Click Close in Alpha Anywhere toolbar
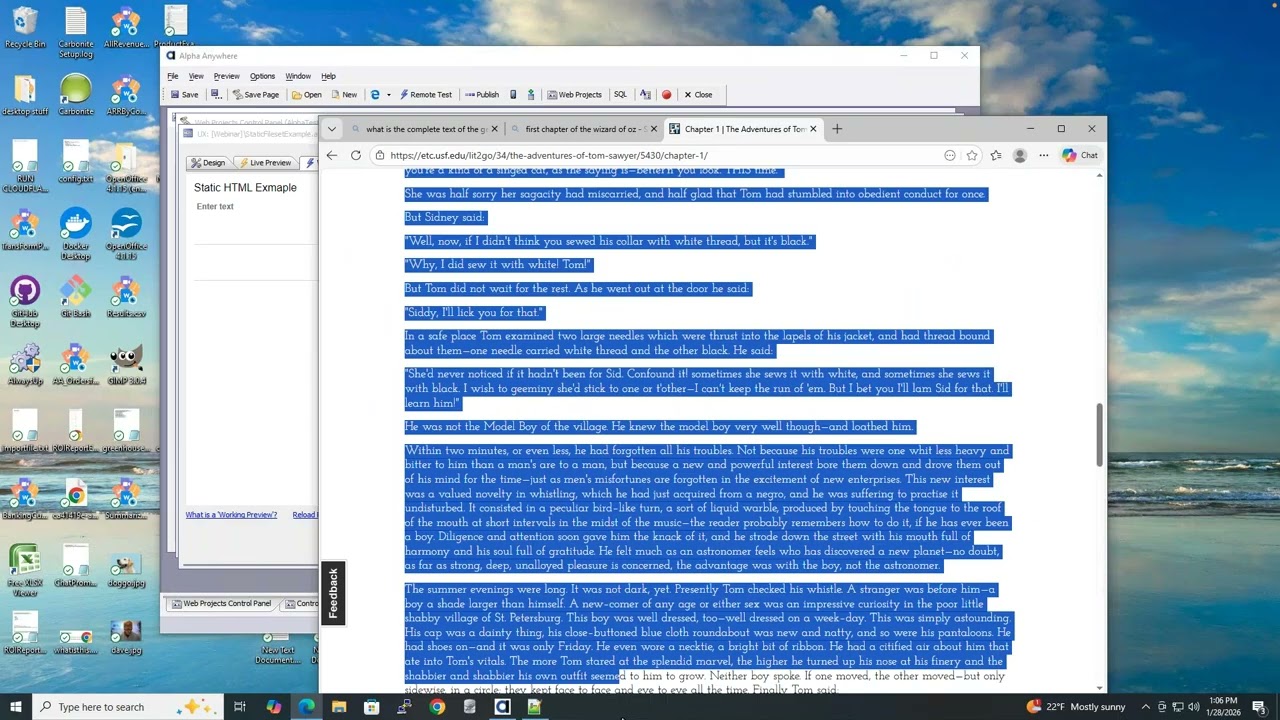Screen dimensions: 1280x720 [698, 95]
